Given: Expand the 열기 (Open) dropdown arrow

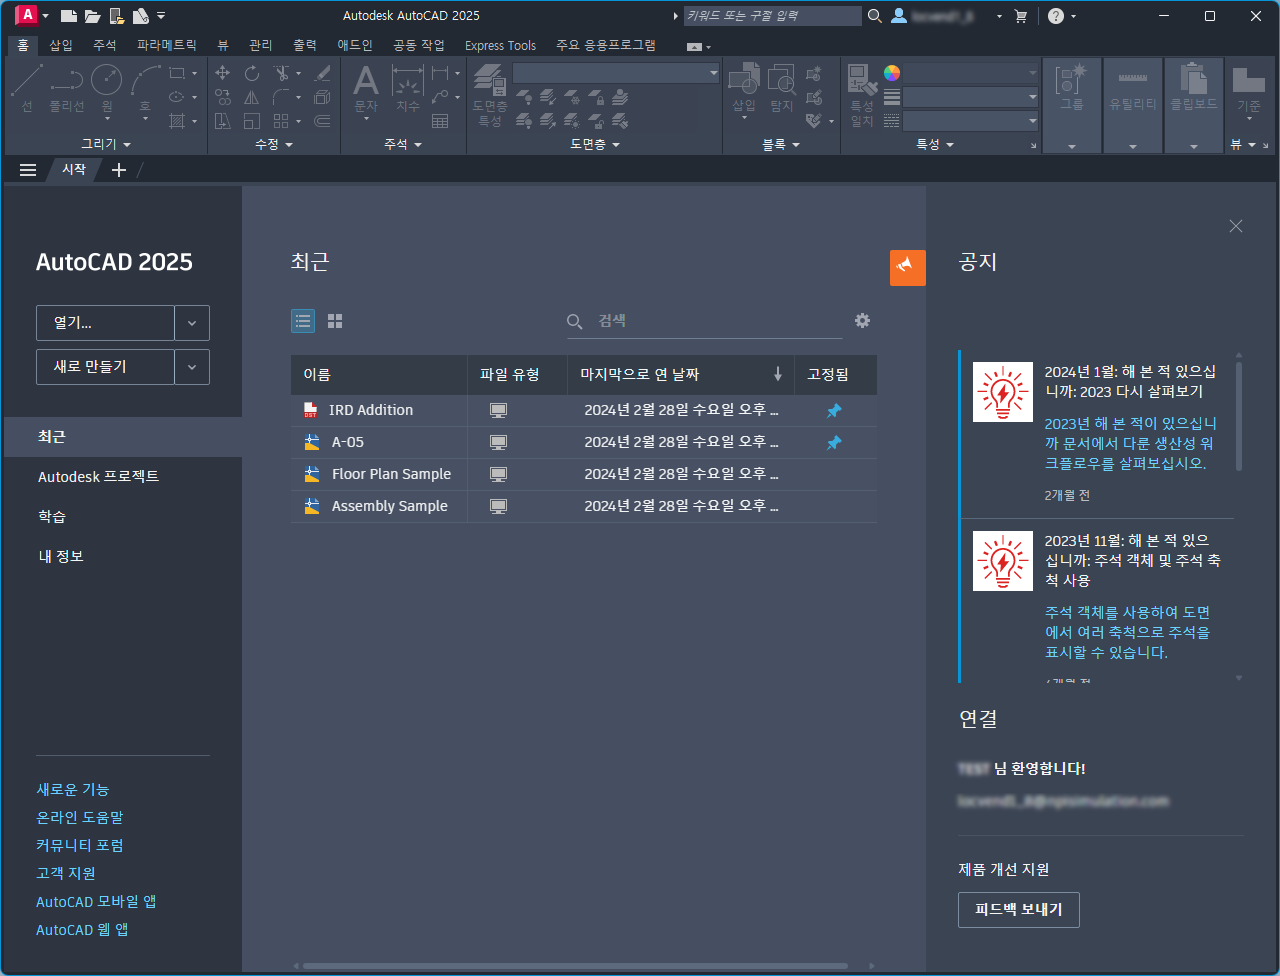Looking at the screenshot, I should point(192,323).
